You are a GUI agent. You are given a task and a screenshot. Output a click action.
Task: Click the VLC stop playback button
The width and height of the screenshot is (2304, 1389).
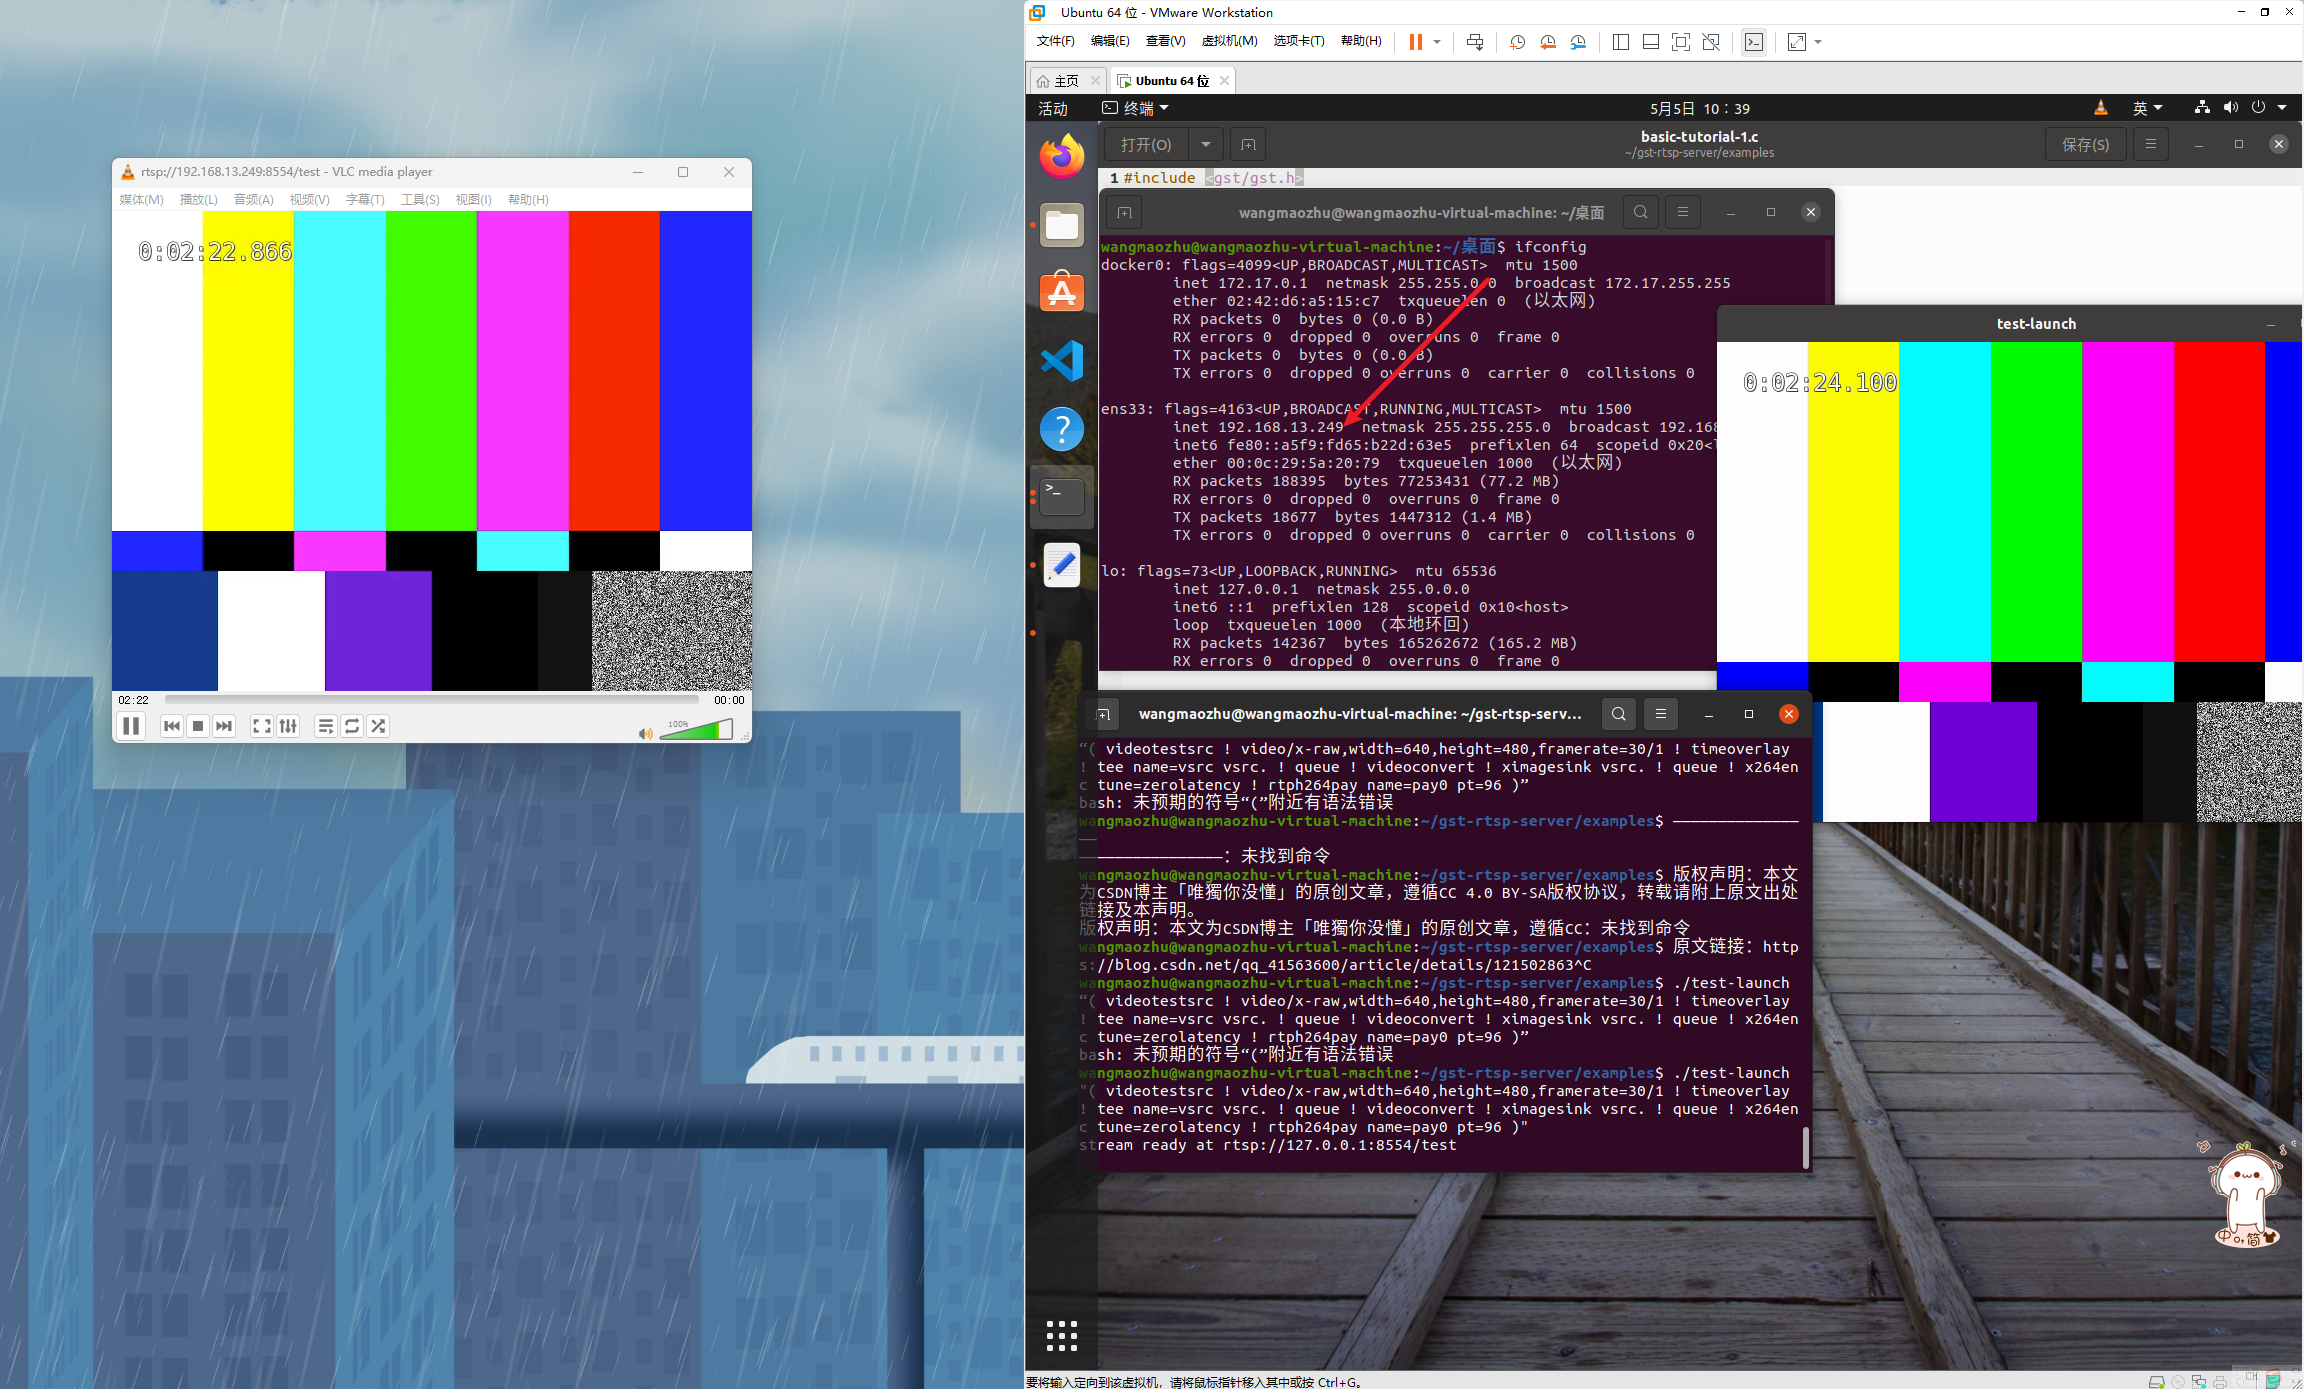pyautogui.click(x=198, y=727)
